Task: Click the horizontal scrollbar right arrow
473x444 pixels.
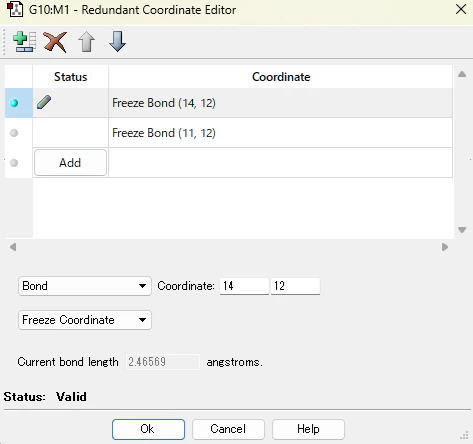Action: click(445, 247)
